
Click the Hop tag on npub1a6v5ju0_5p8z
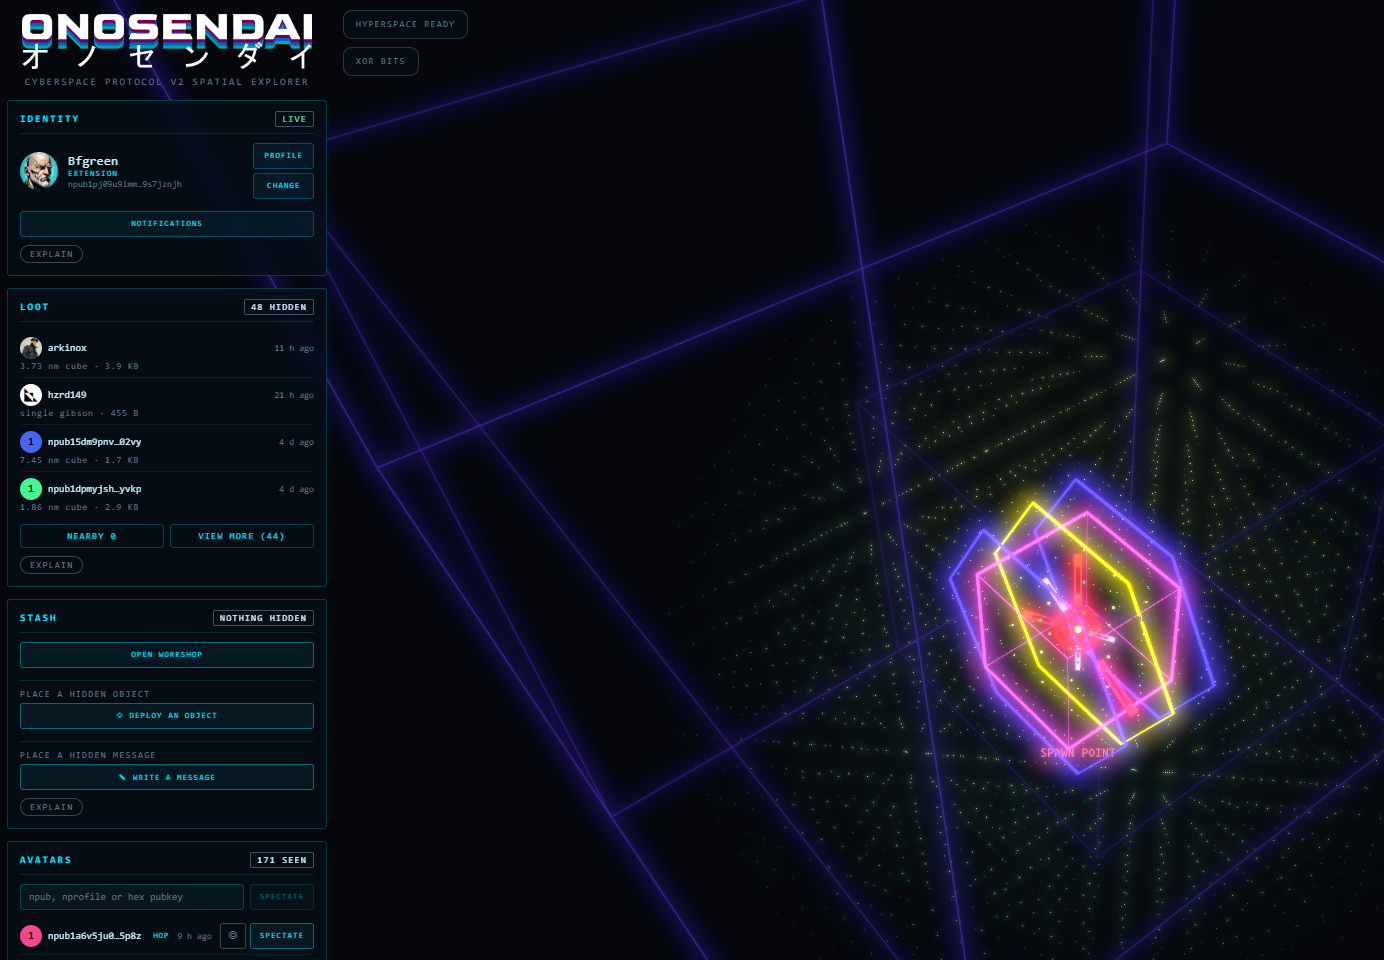pos(161,936)
